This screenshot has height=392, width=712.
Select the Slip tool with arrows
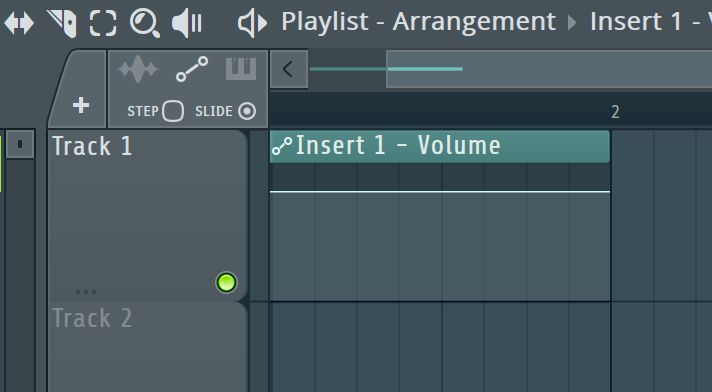19,23
